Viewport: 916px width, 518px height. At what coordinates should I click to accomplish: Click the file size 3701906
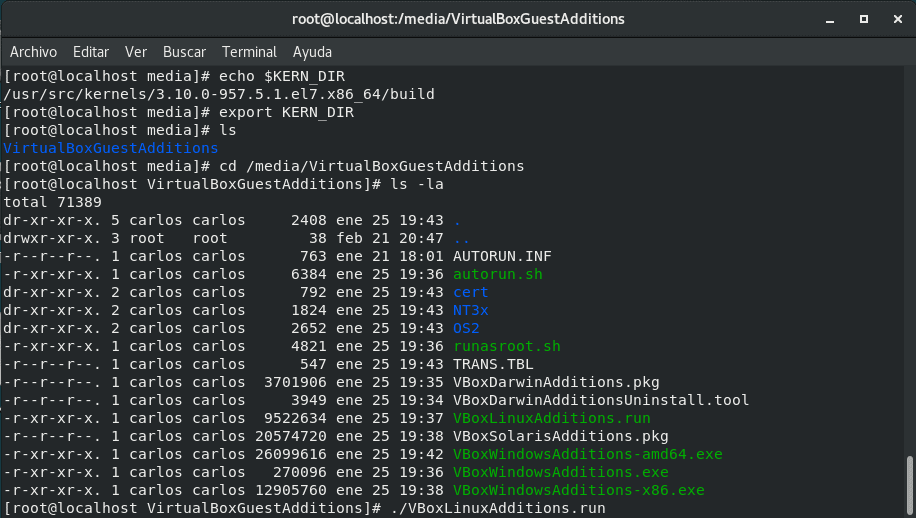point(295,383)
